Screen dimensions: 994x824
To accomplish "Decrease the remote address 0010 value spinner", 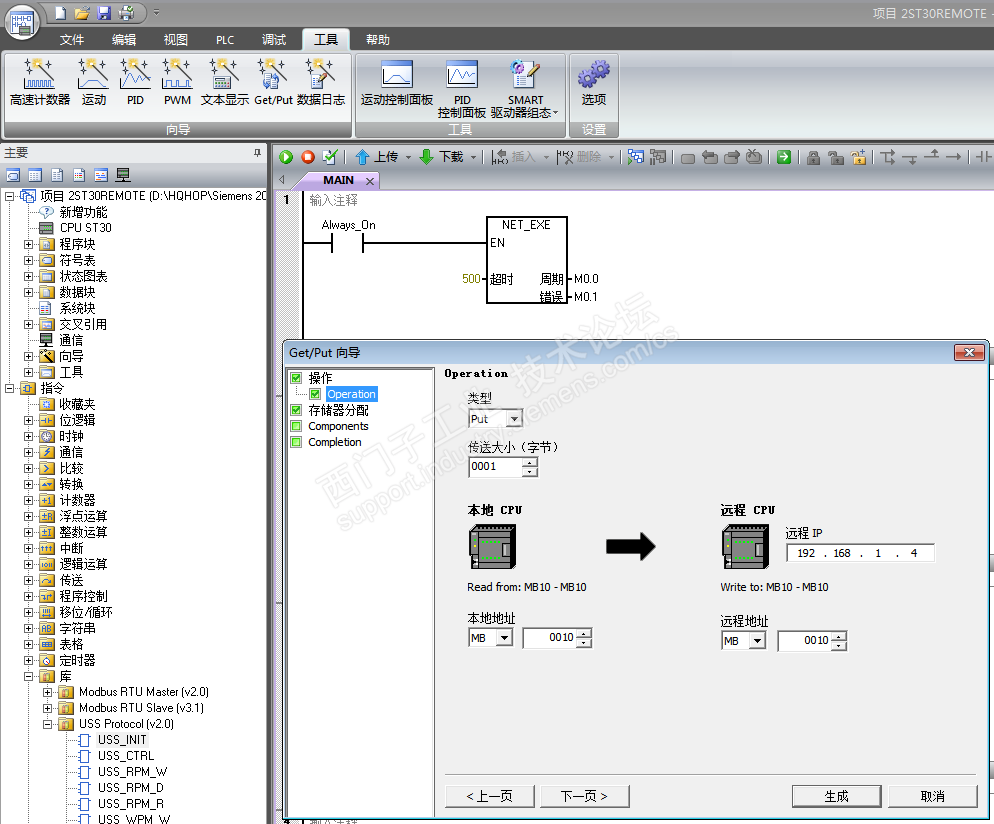I will (x=839, y=645).
